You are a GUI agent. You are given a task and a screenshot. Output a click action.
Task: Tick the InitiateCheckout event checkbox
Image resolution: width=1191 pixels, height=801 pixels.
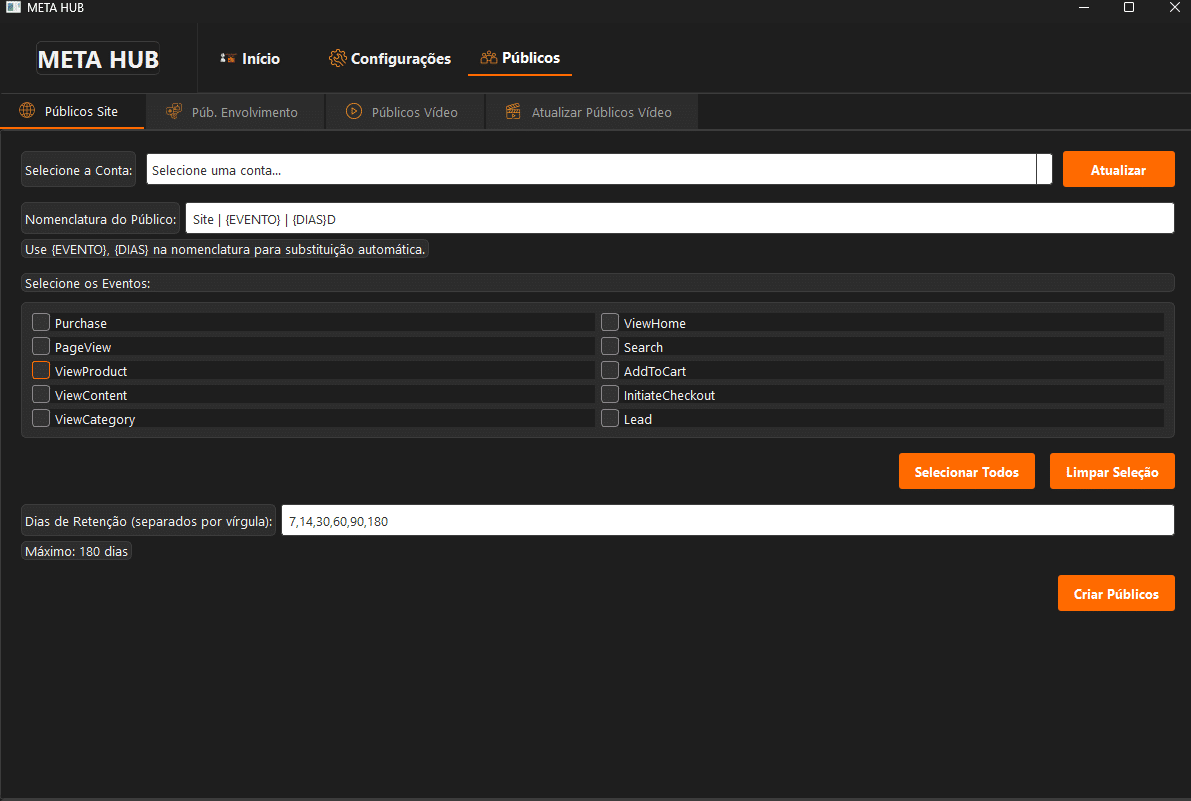pyautogui.click(x=610, y=395)
